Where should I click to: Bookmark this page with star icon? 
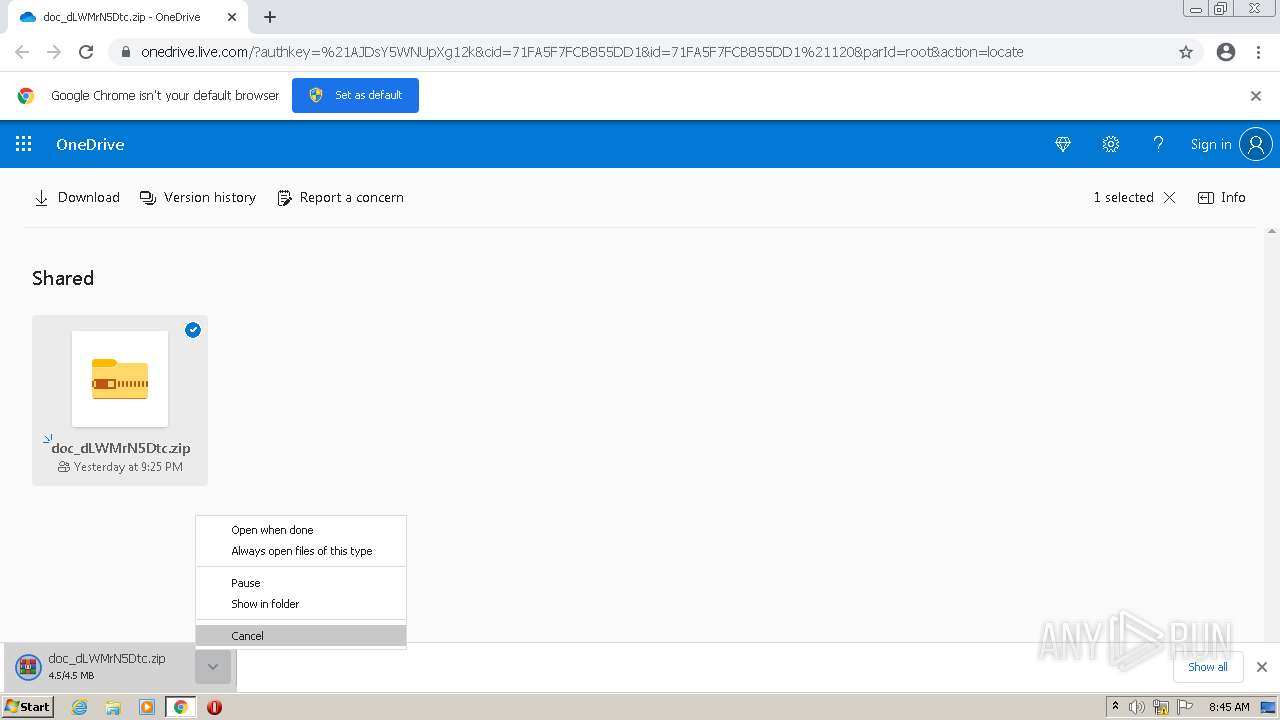(x=1186, y=52)
